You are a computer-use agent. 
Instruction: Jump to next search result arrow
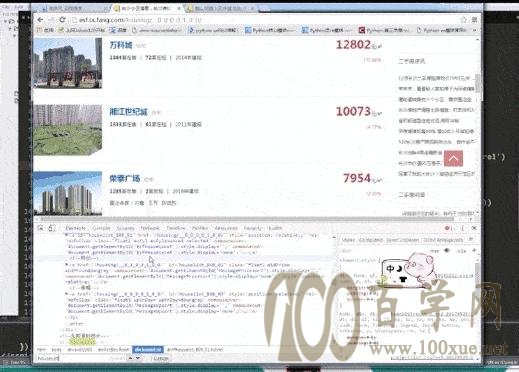click(x=138, y=358)
